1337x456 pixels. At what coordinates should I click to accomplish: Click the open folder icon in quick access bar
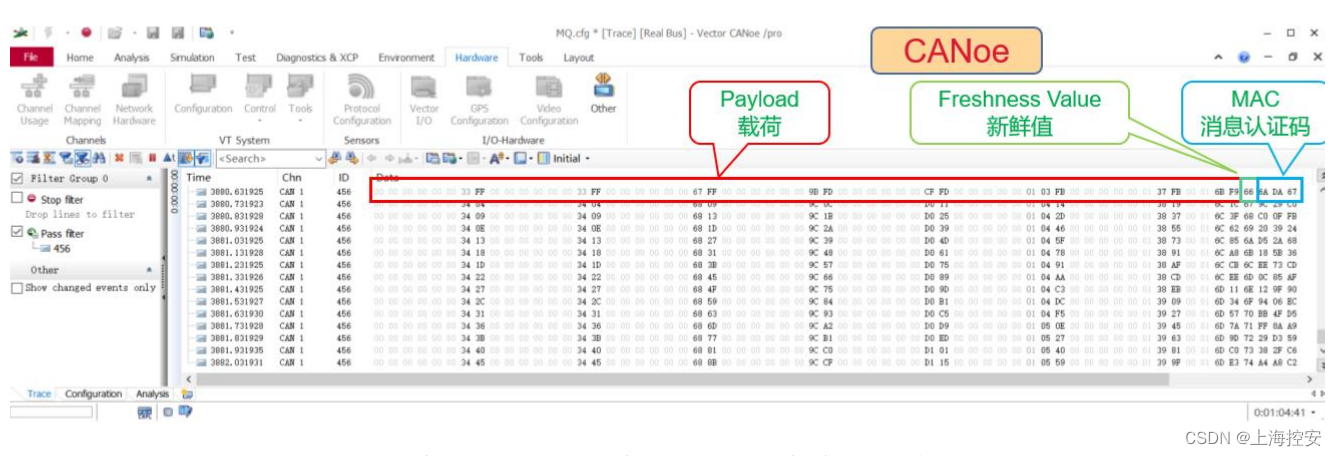[115, 33]
